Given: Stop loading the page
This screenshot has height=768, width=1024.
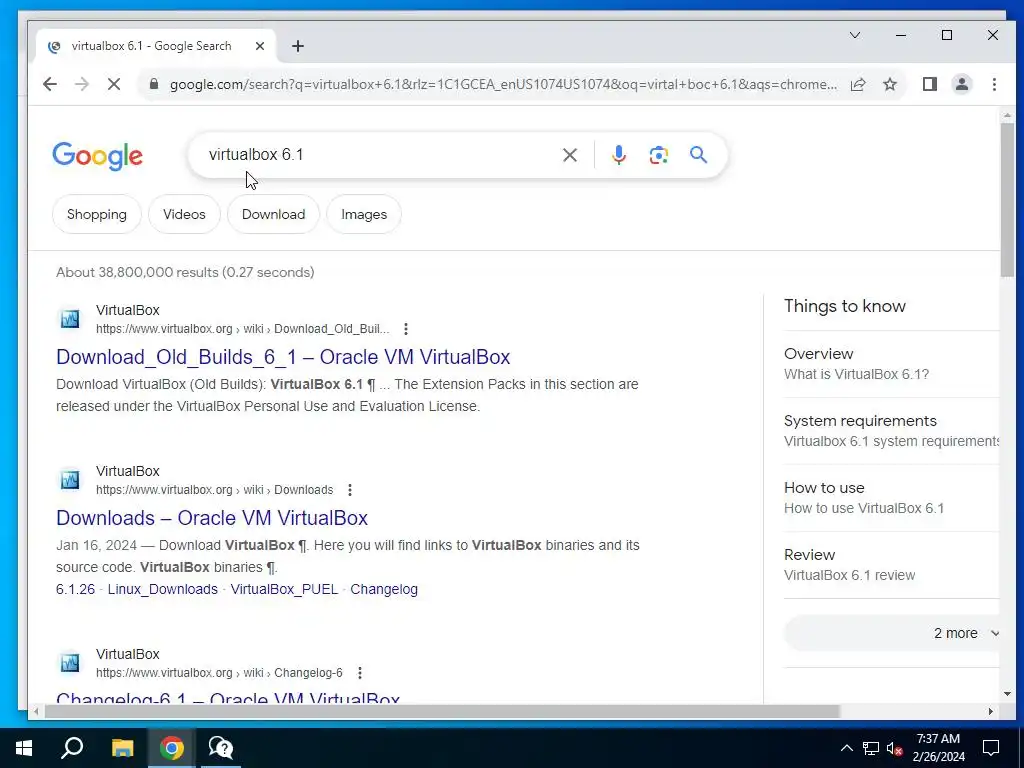Looking at the screenshot, I should pos(114,84).
